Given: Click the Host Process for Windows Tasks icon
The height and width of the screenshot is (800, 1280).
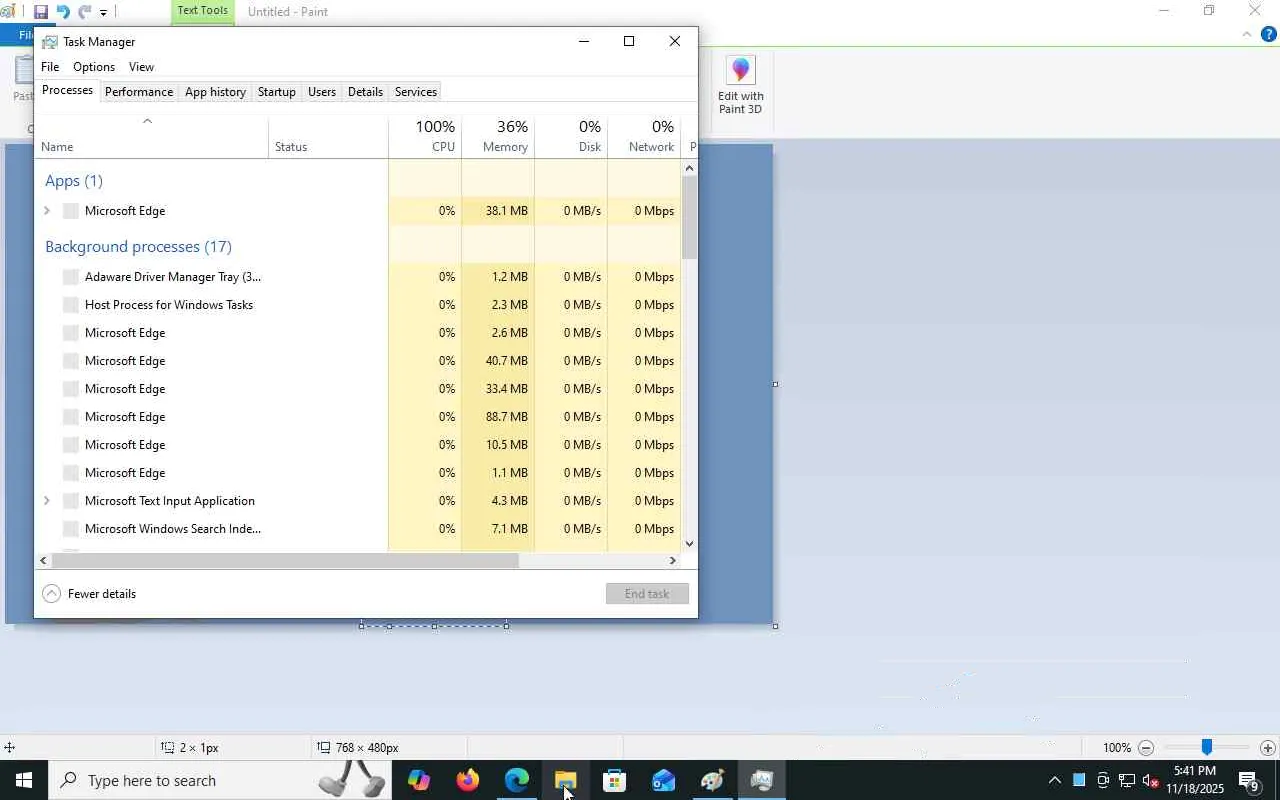Looking at the screenshot, I should click(71, 305).
